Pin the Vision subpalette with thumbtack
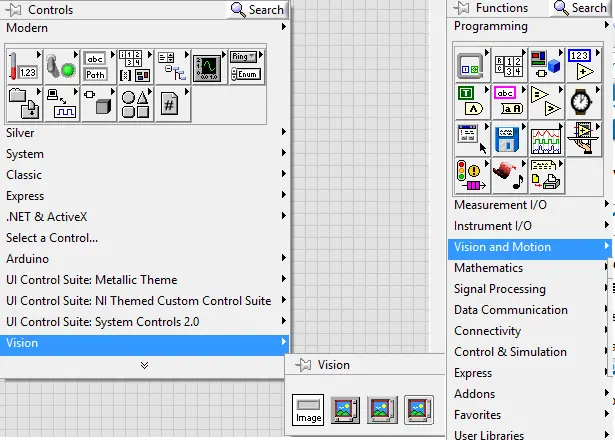 point(303,365)
